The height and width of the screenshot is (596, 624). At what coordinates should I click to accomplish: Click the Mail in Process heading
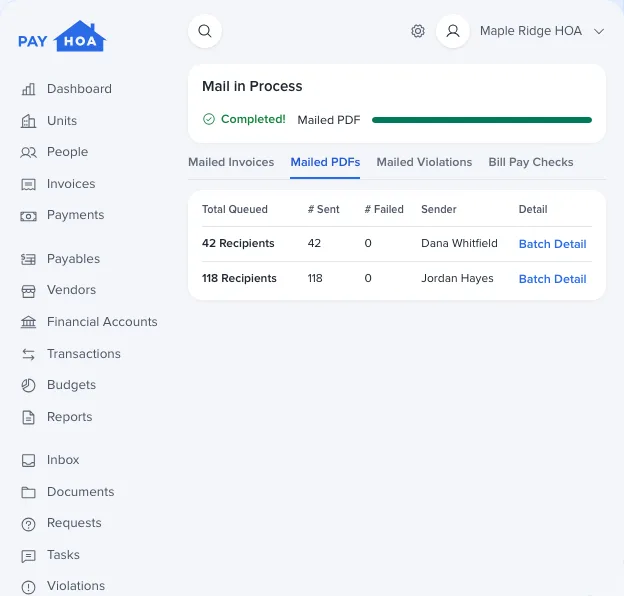click(252, 86)
